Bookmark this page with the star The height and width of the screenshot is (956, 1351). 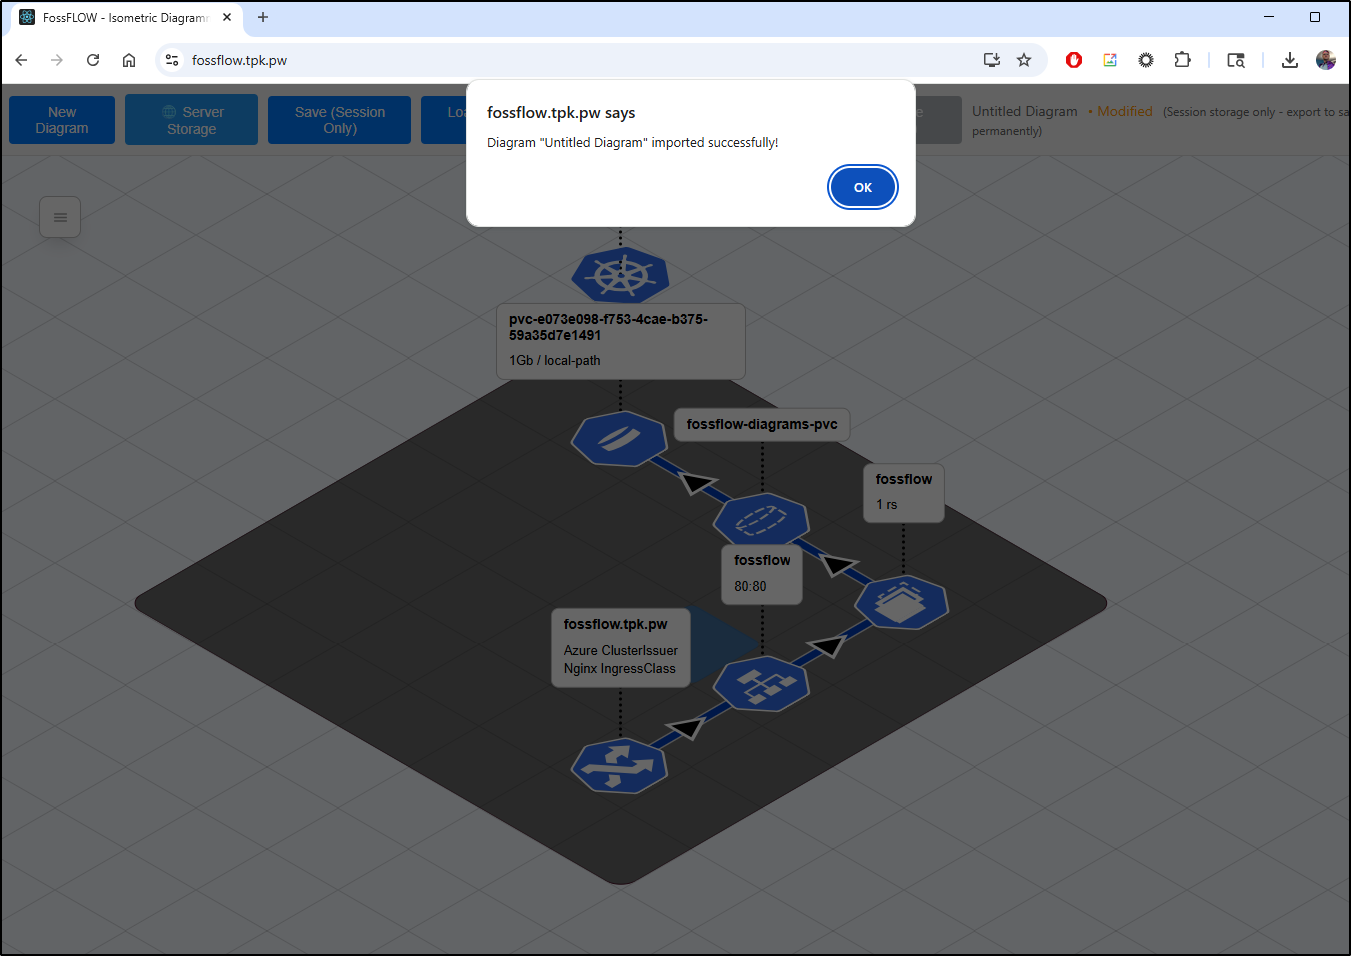[1024, 60]
